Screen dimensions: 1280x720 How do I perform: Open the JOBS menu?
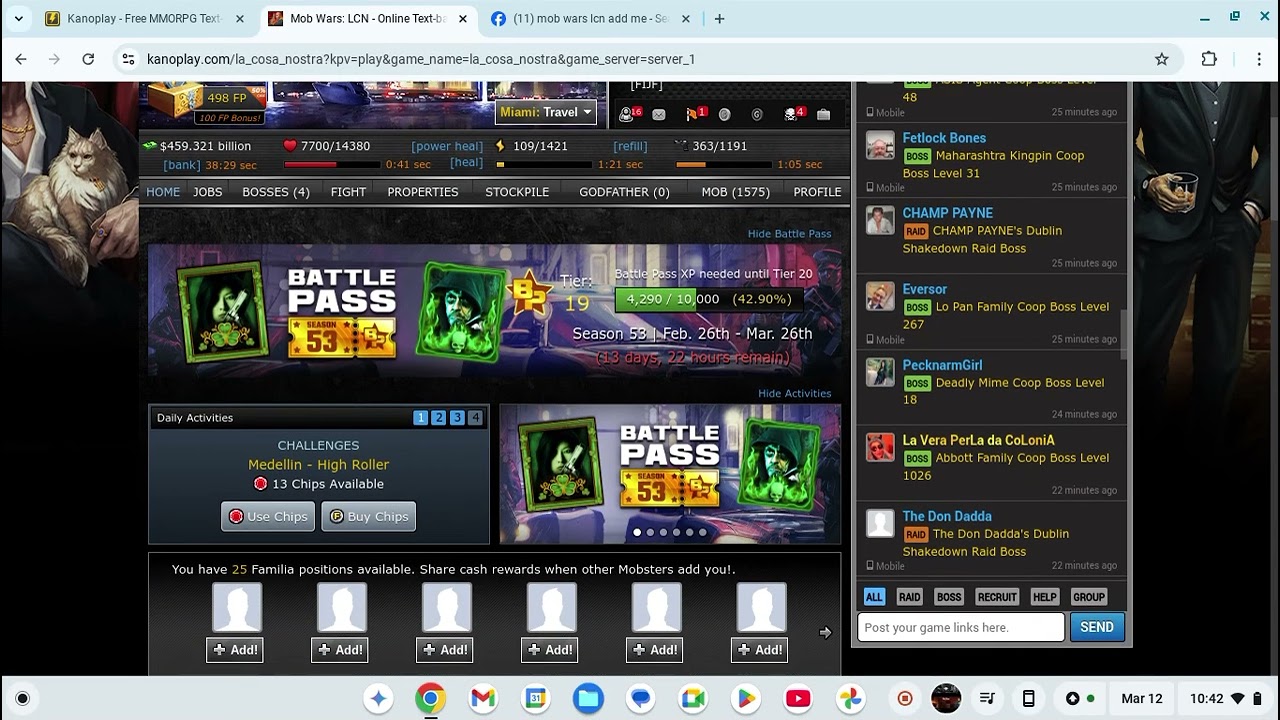(208, 192)
